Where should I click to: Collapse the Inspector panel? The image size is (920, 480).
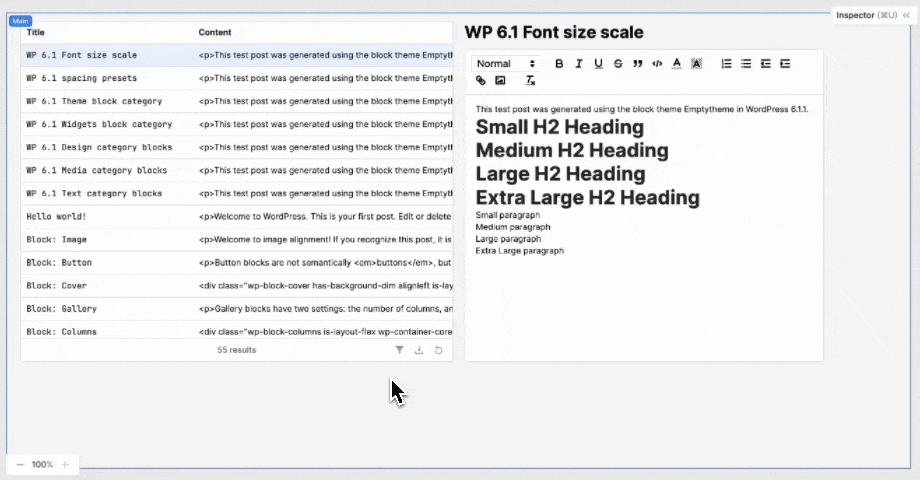click(x=907, y=15)
